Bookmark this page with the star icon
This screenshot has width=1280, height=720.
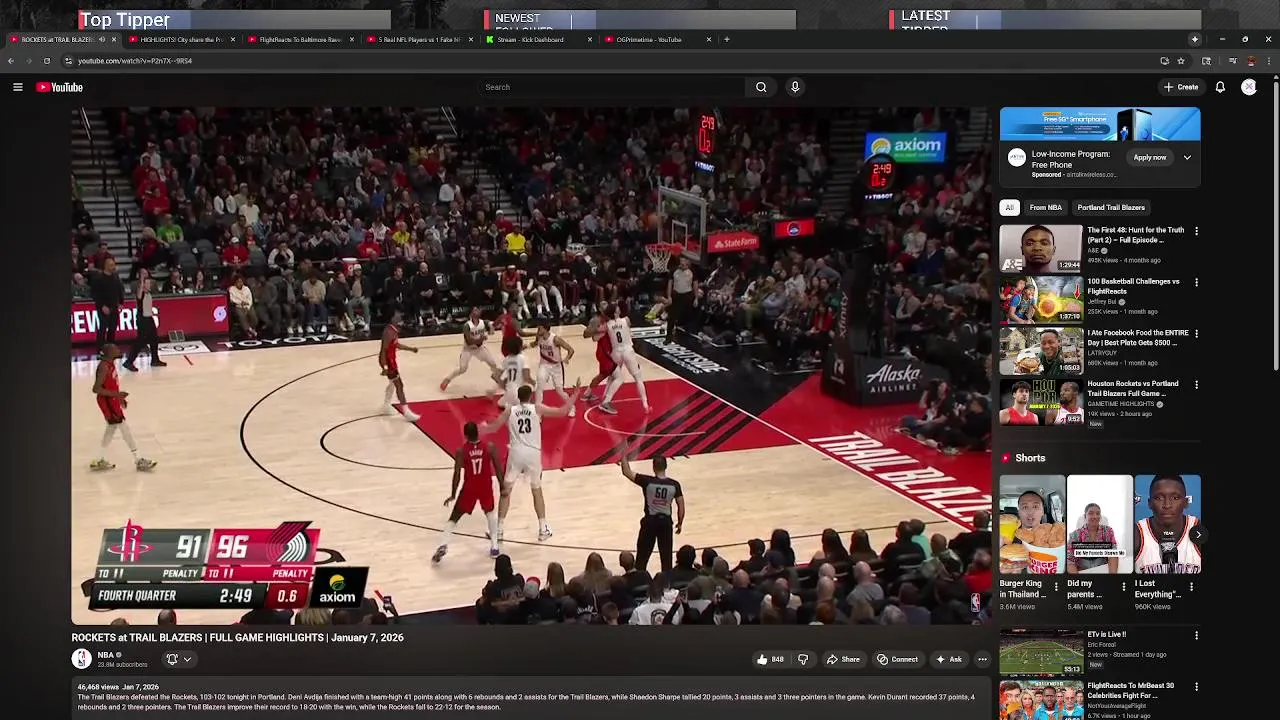tap(1181, 61)
